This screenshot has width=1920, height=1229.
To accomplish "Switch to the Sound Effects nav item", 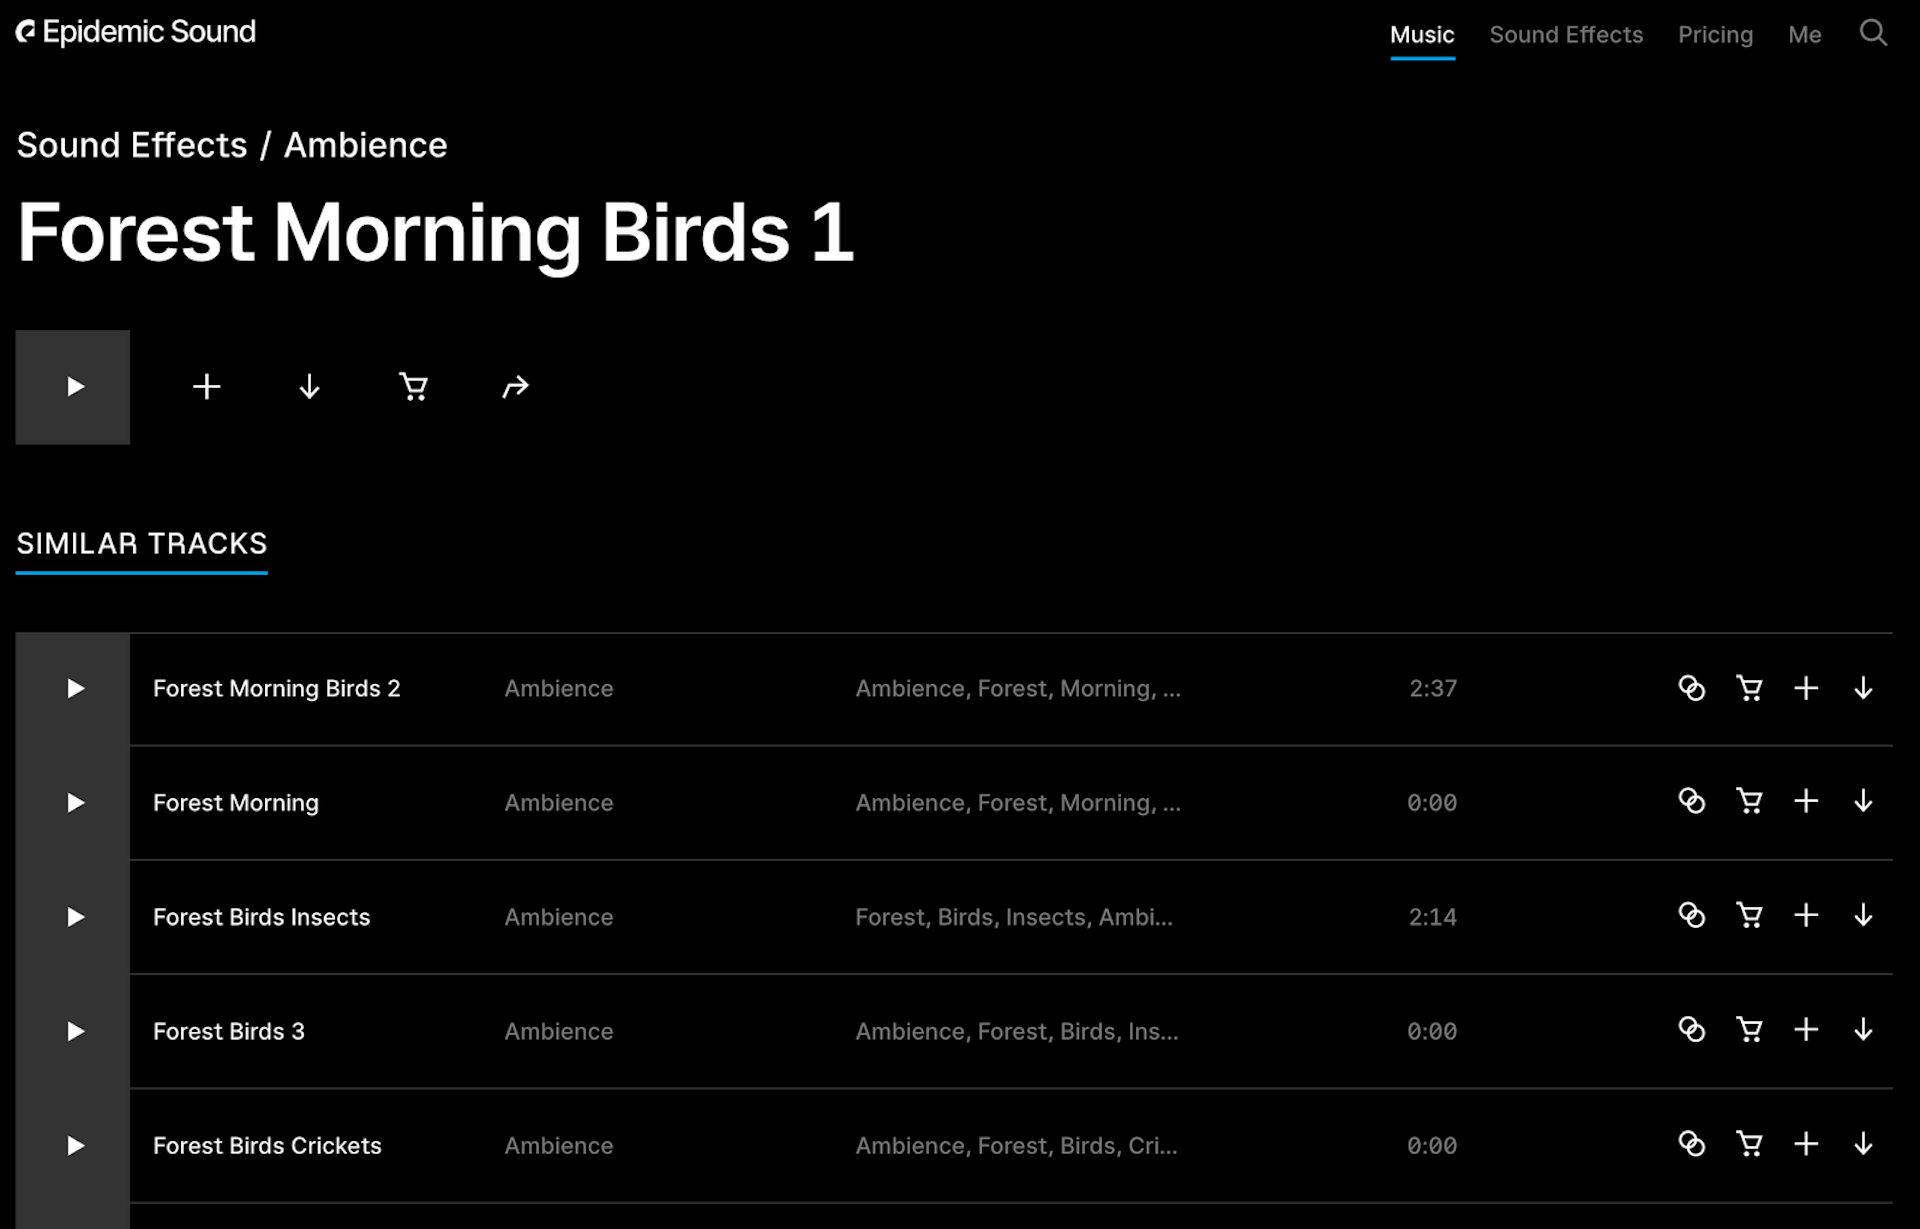I will click(x=1566, y=35).
